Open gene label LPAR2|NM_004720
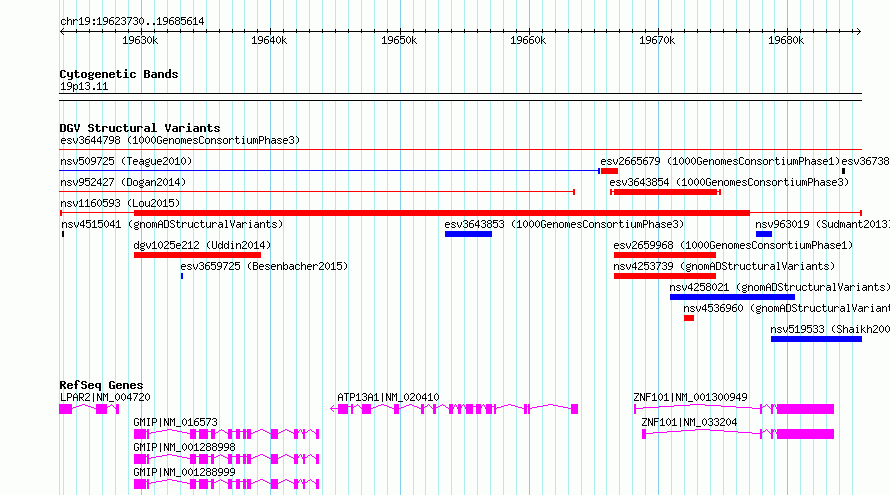The width and height of the screenshot is (890, 495). click(105, 397)
